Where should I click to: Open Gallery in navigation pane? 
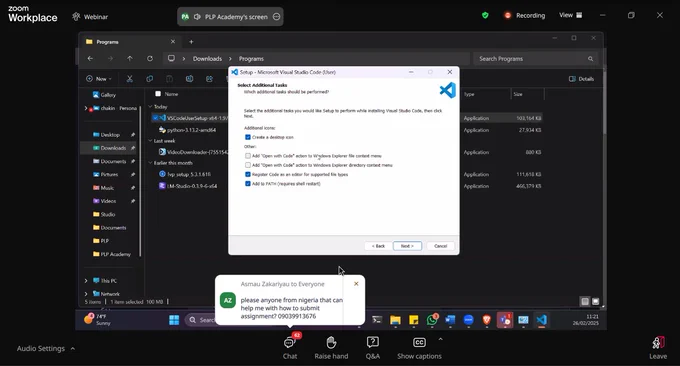(x=104, y=95)
